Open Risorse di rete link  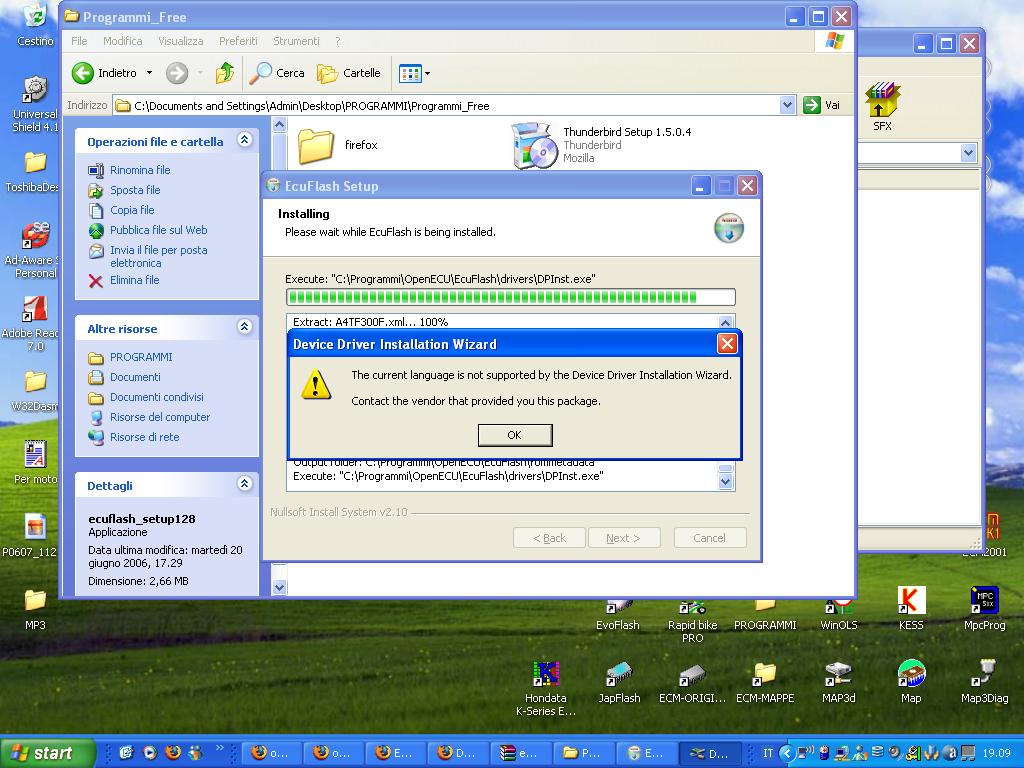[144, 437]
